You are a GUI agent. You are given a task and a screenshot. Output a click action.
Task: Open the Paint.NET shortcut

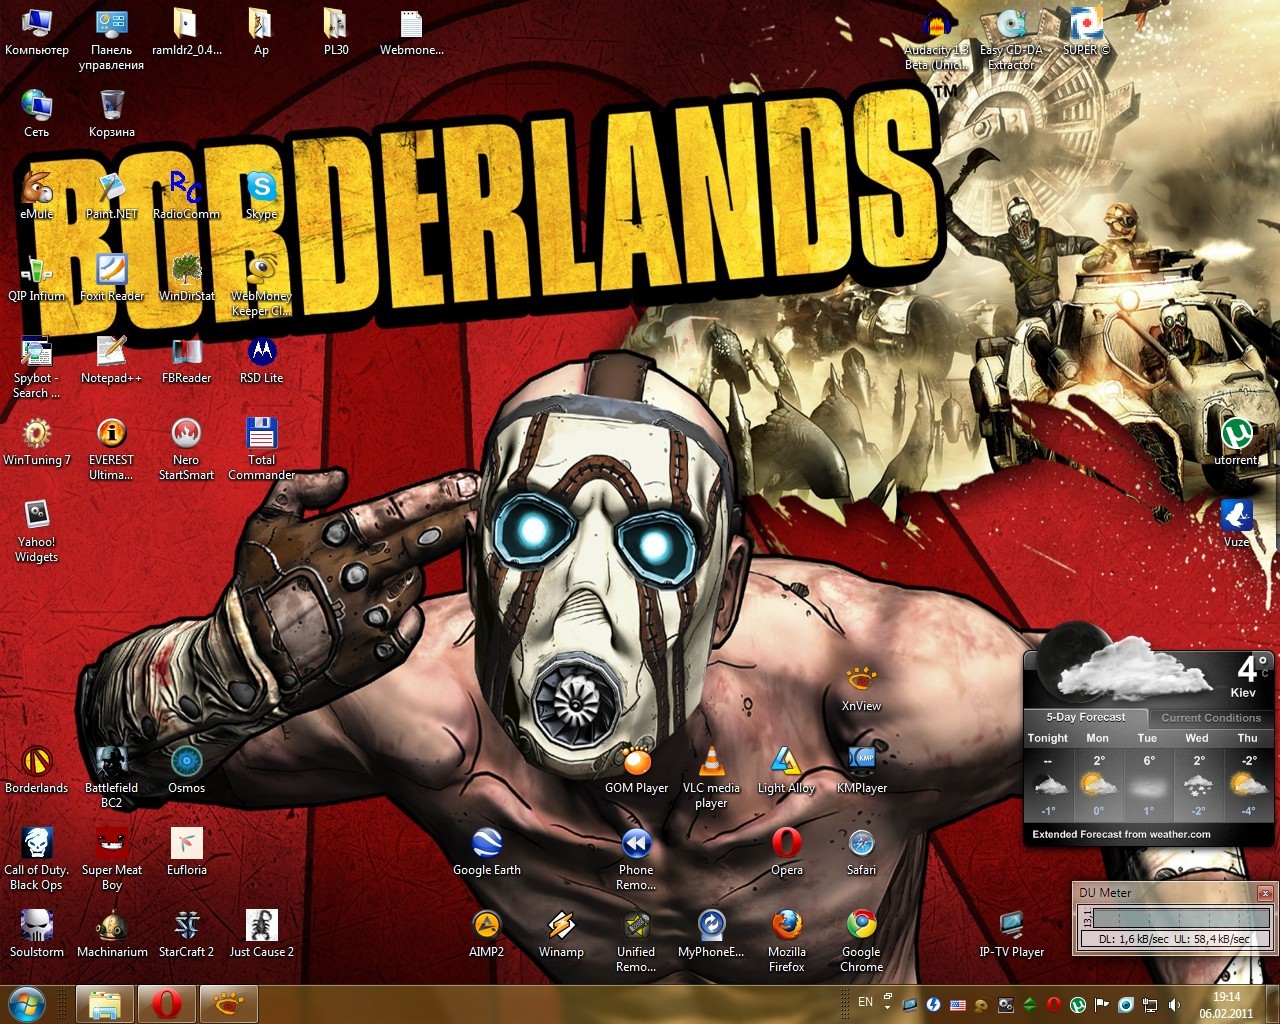coord(112,195)
